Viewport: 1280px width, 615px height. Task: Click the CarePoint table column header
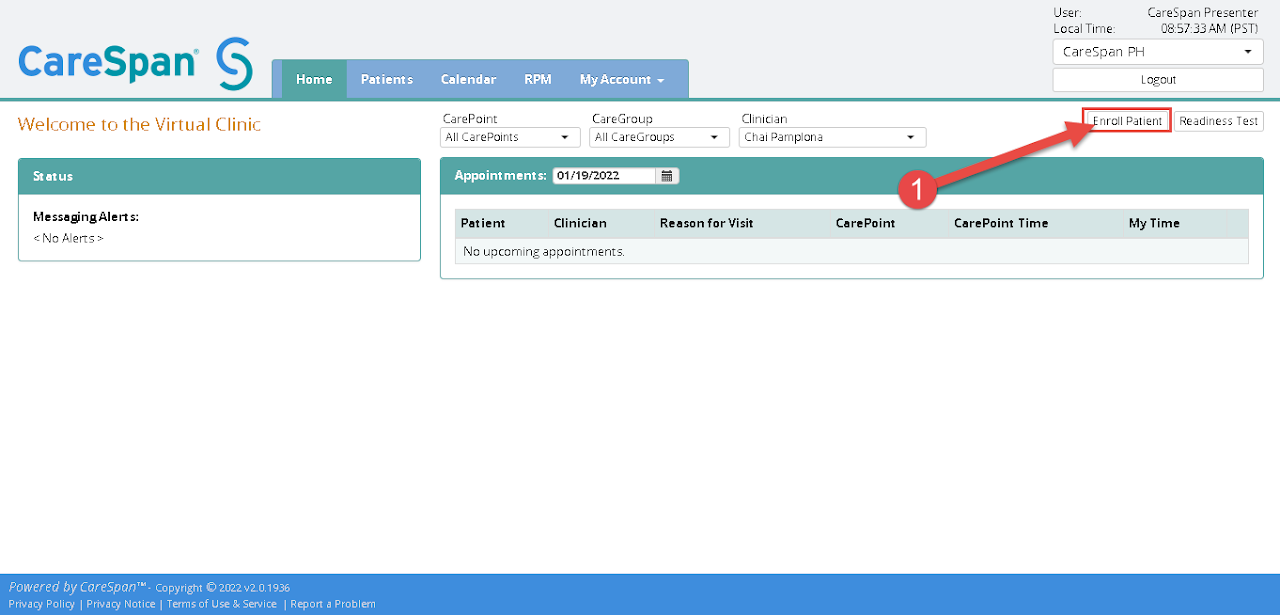pos(866,223)
